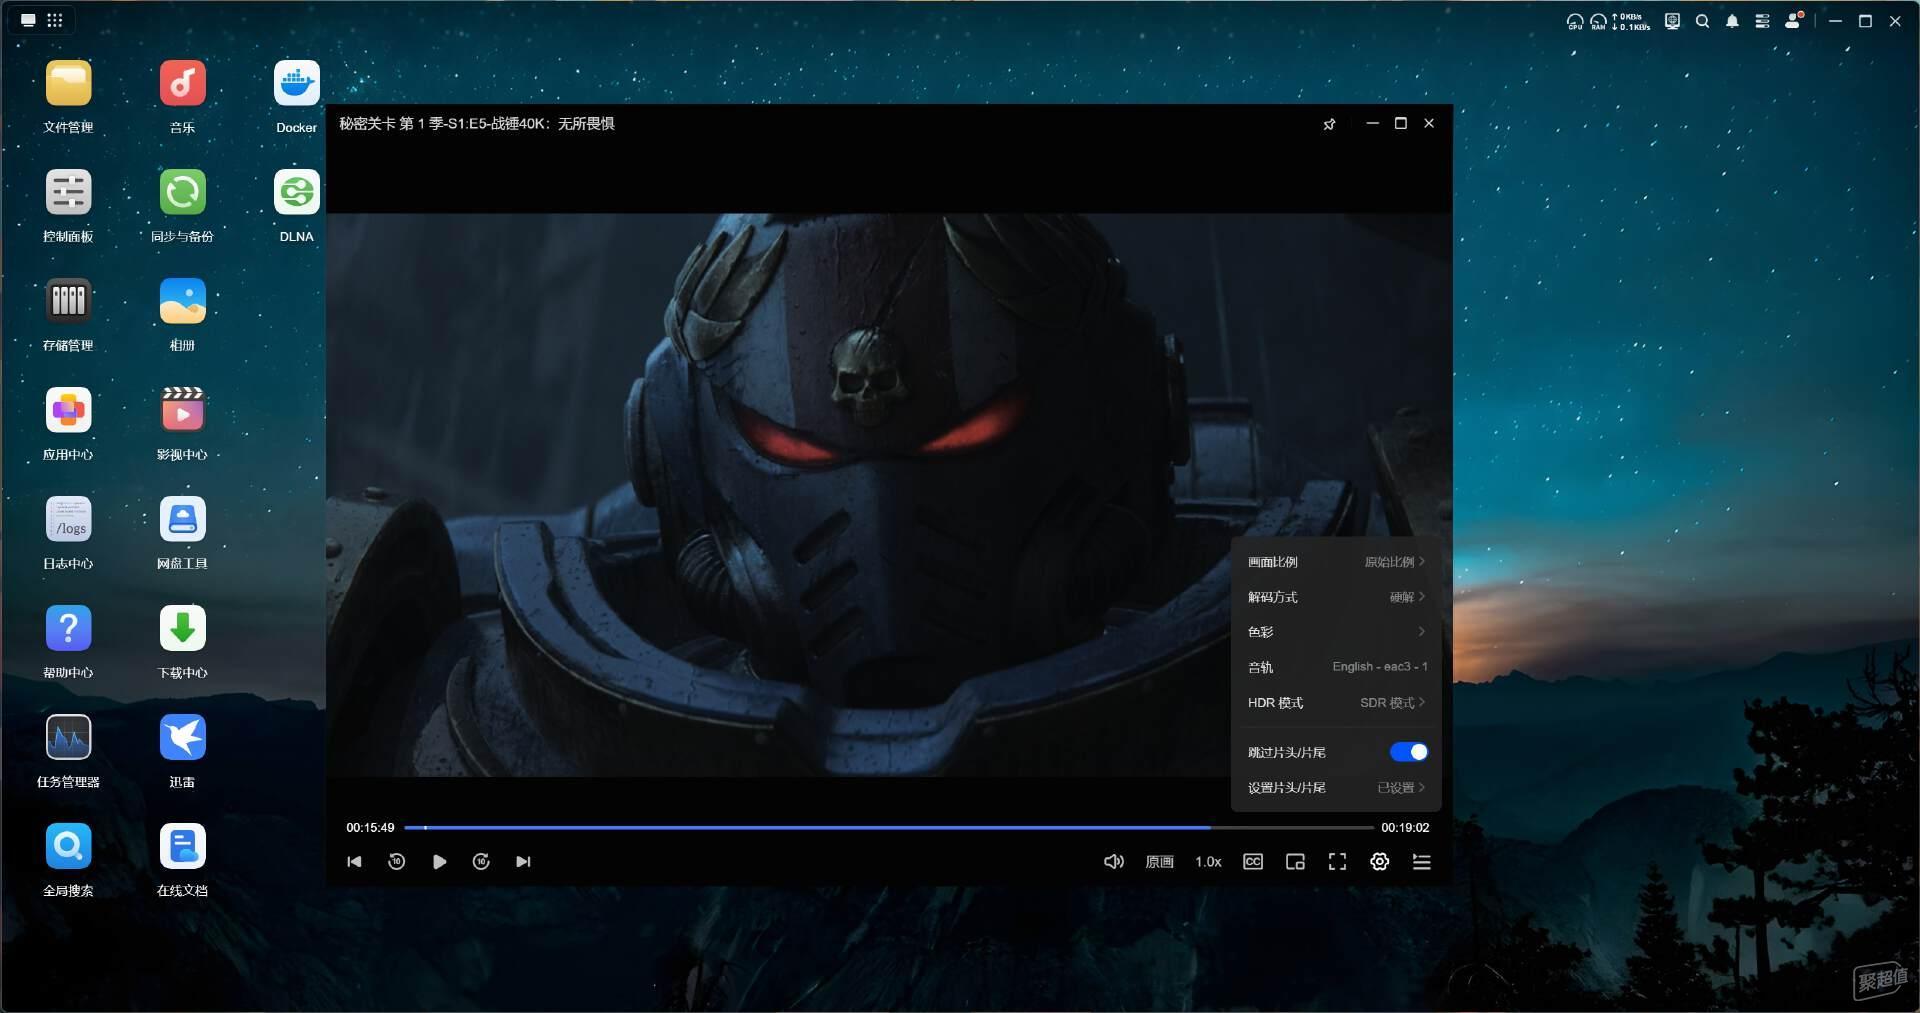1920x1013 pixels.
Task: Fast forward the video 10 seconds
Action: (x=481, y=862)
